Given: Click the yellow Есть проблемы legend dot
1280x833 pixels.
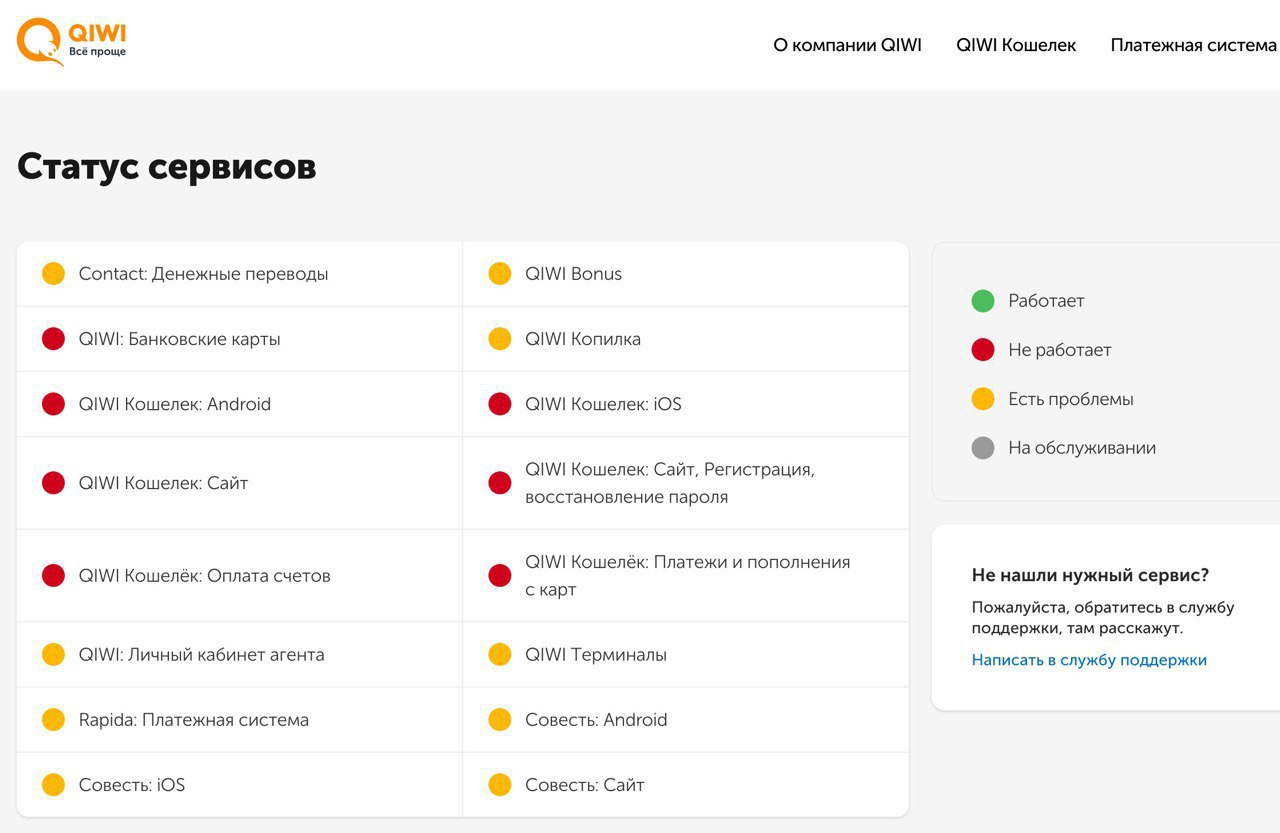Looking at the screenshot, I should 983,399.
